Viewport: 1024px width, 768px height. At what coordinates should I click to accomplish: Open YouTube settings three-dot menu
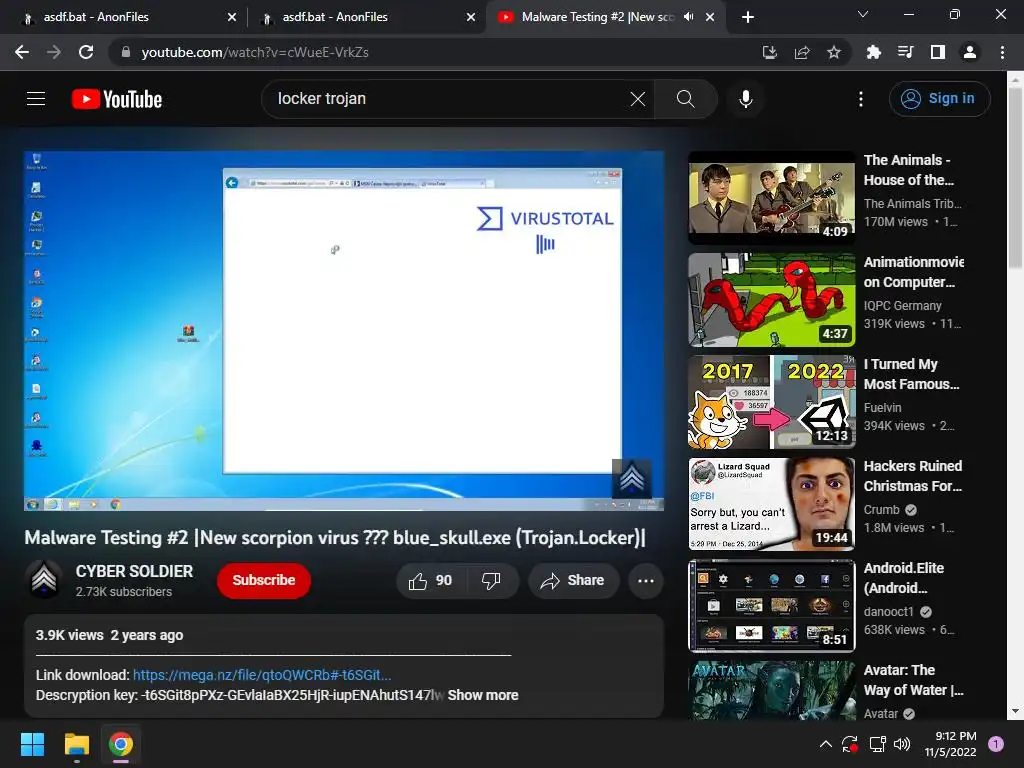[x=861, y=99]
